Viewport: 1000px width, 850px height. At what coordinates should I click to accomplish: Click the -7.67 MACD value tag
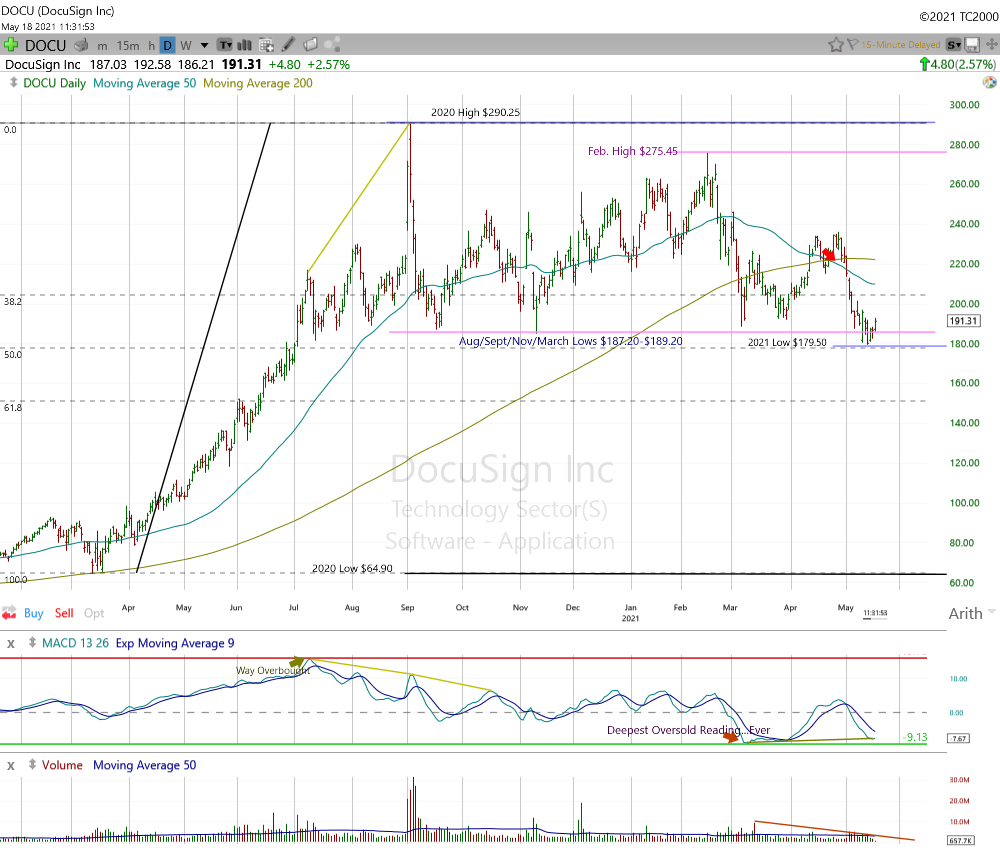coord(959,738)
